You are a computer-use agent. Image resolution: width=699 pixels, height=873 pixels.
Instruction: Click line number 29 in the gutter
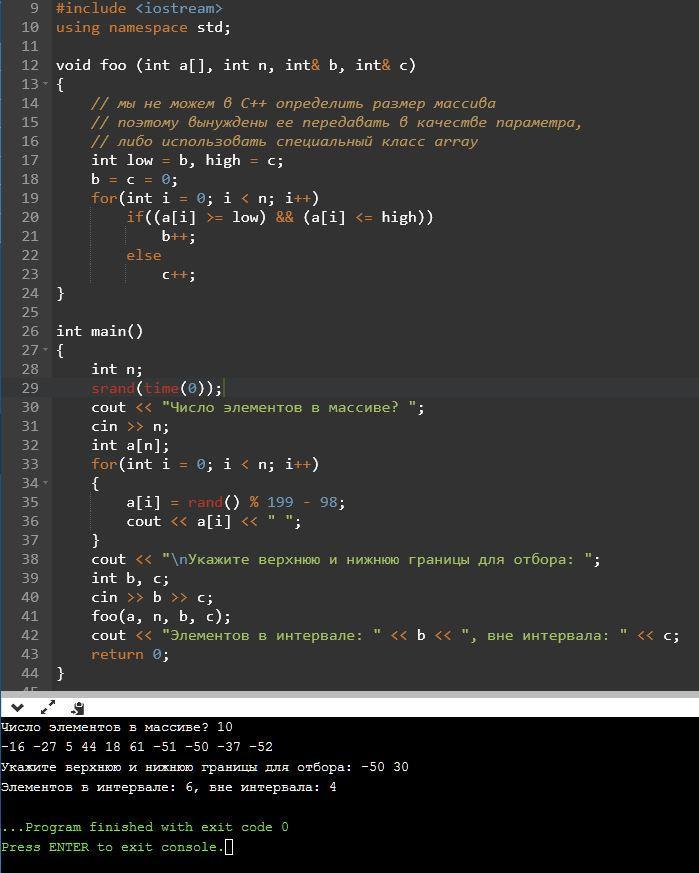(x=30, y=388)
